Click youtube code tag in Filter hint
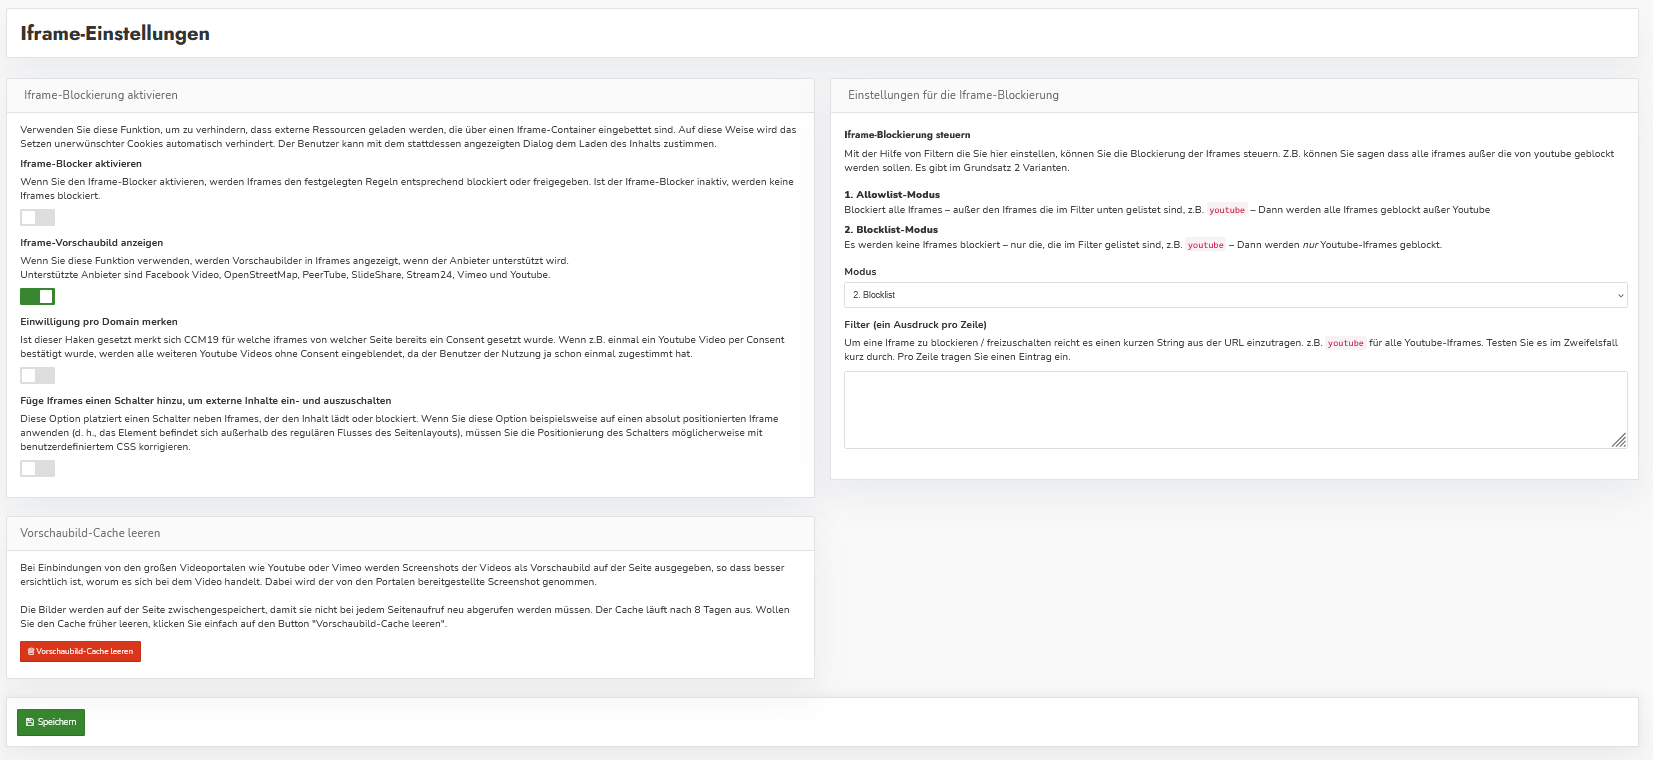Viewport: 1653px width, 760px height. click(1345, 343)
